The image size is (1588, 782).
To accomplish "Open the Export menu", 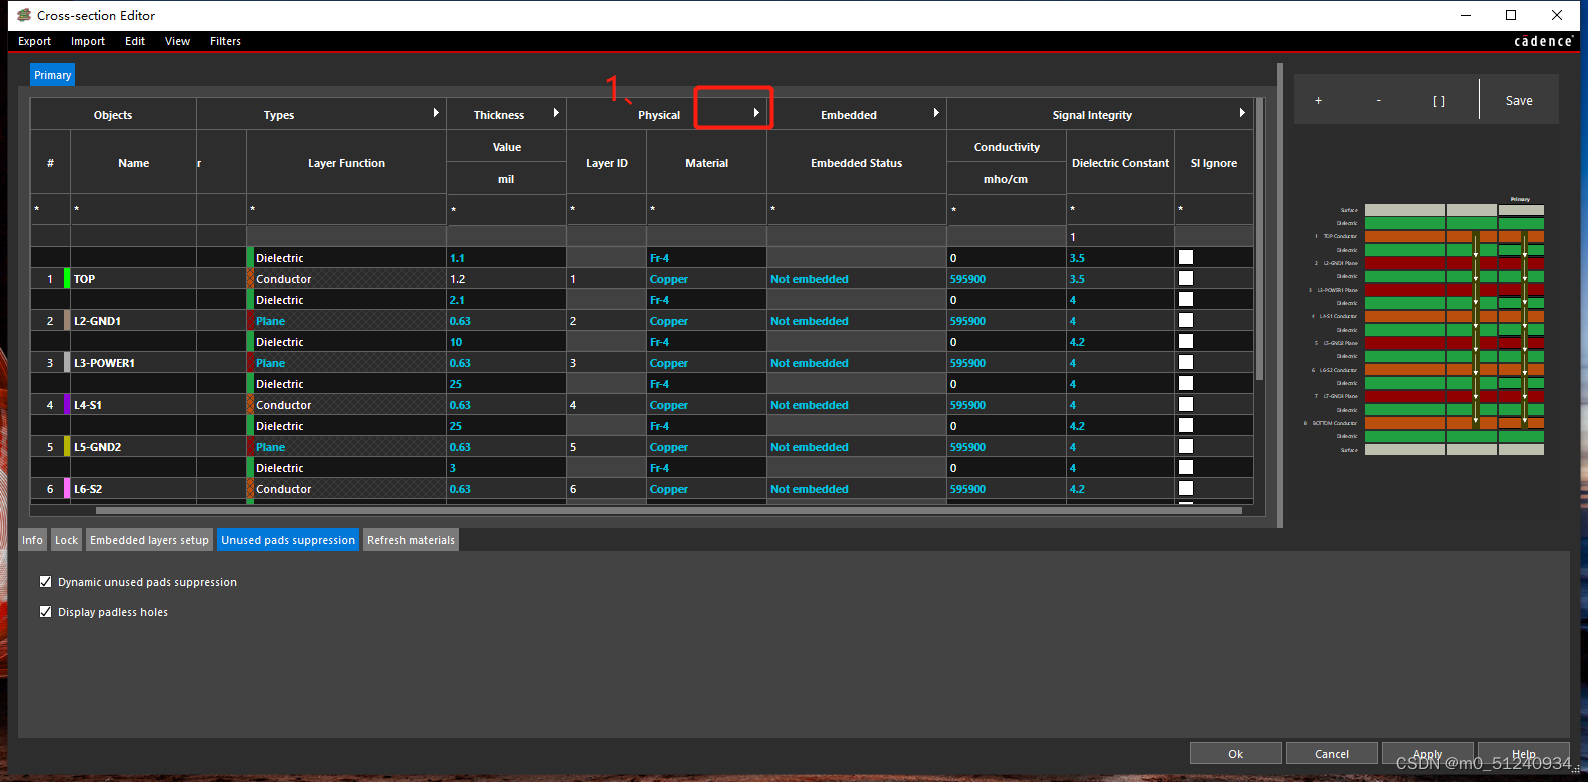I will (34, 41).
